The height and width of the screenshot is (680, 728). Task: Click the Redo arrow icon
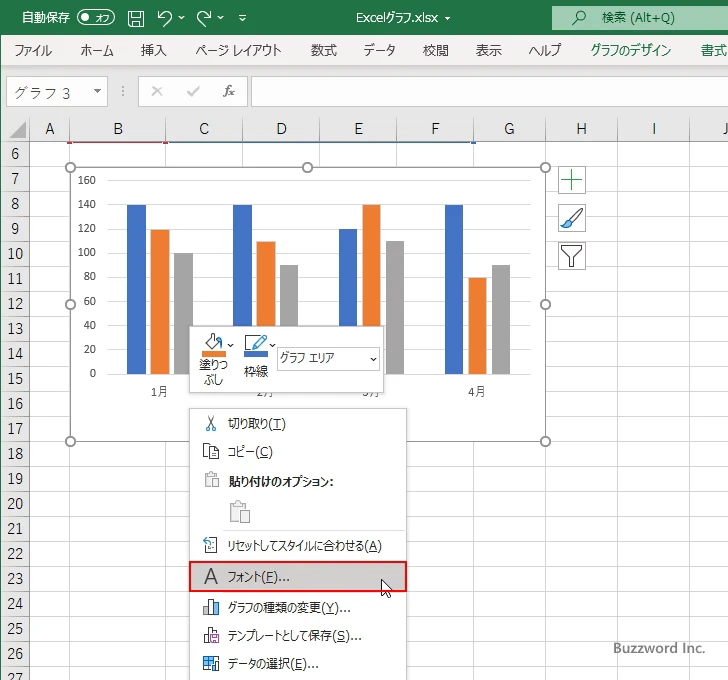[205, 18]
